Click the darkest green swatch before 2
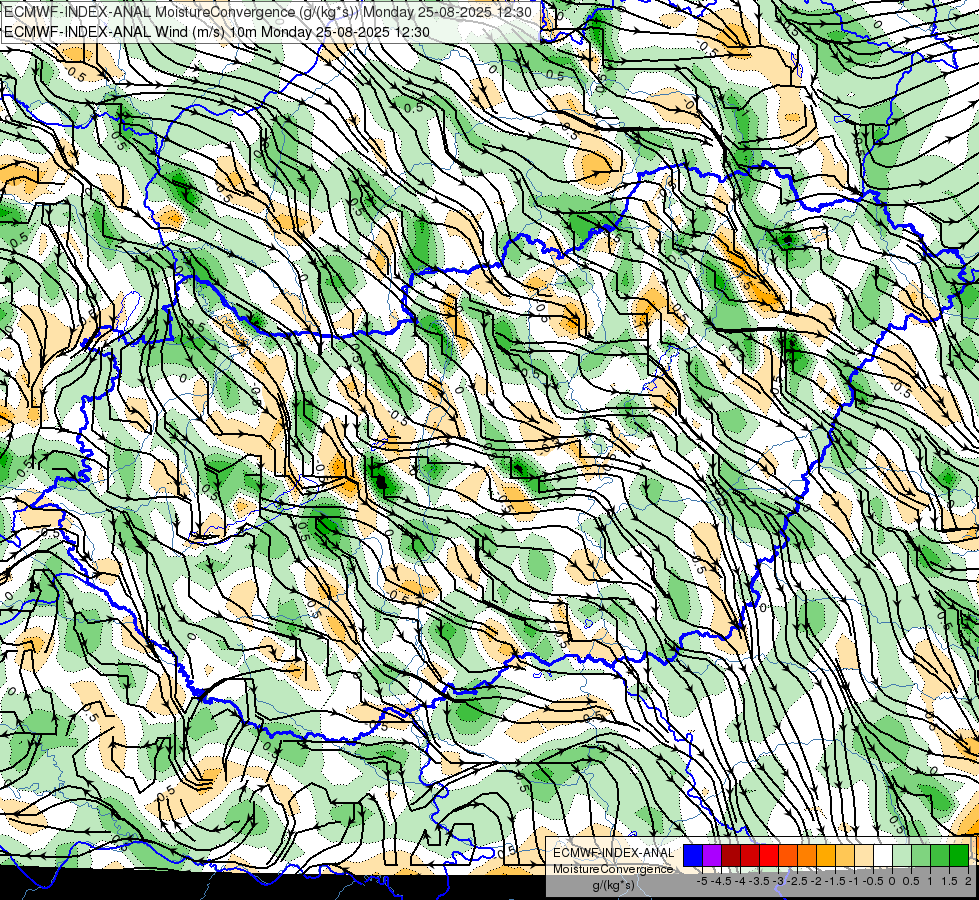 959,856
